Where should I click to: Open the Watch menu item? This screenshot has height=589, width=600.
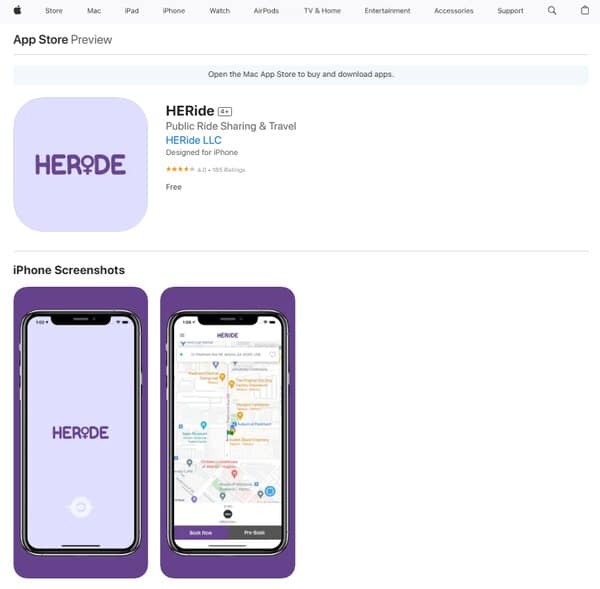click(x=220, y=11)
